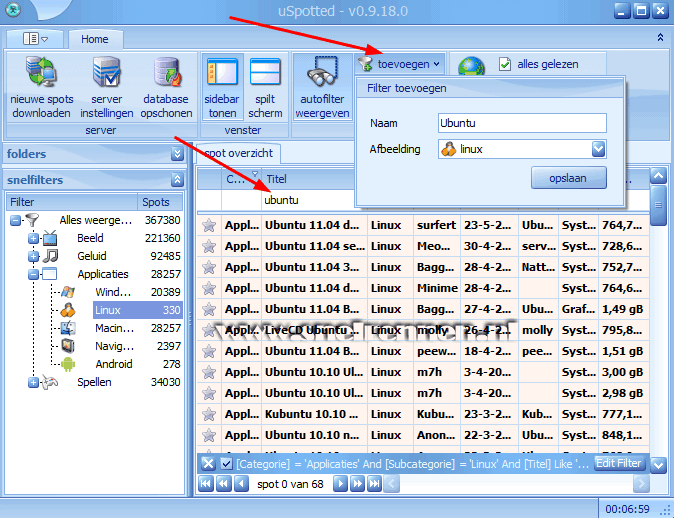The height and width of the screenshot is (518, 674).
Task: Click the Edit Filter button
Action: point(619,463)
